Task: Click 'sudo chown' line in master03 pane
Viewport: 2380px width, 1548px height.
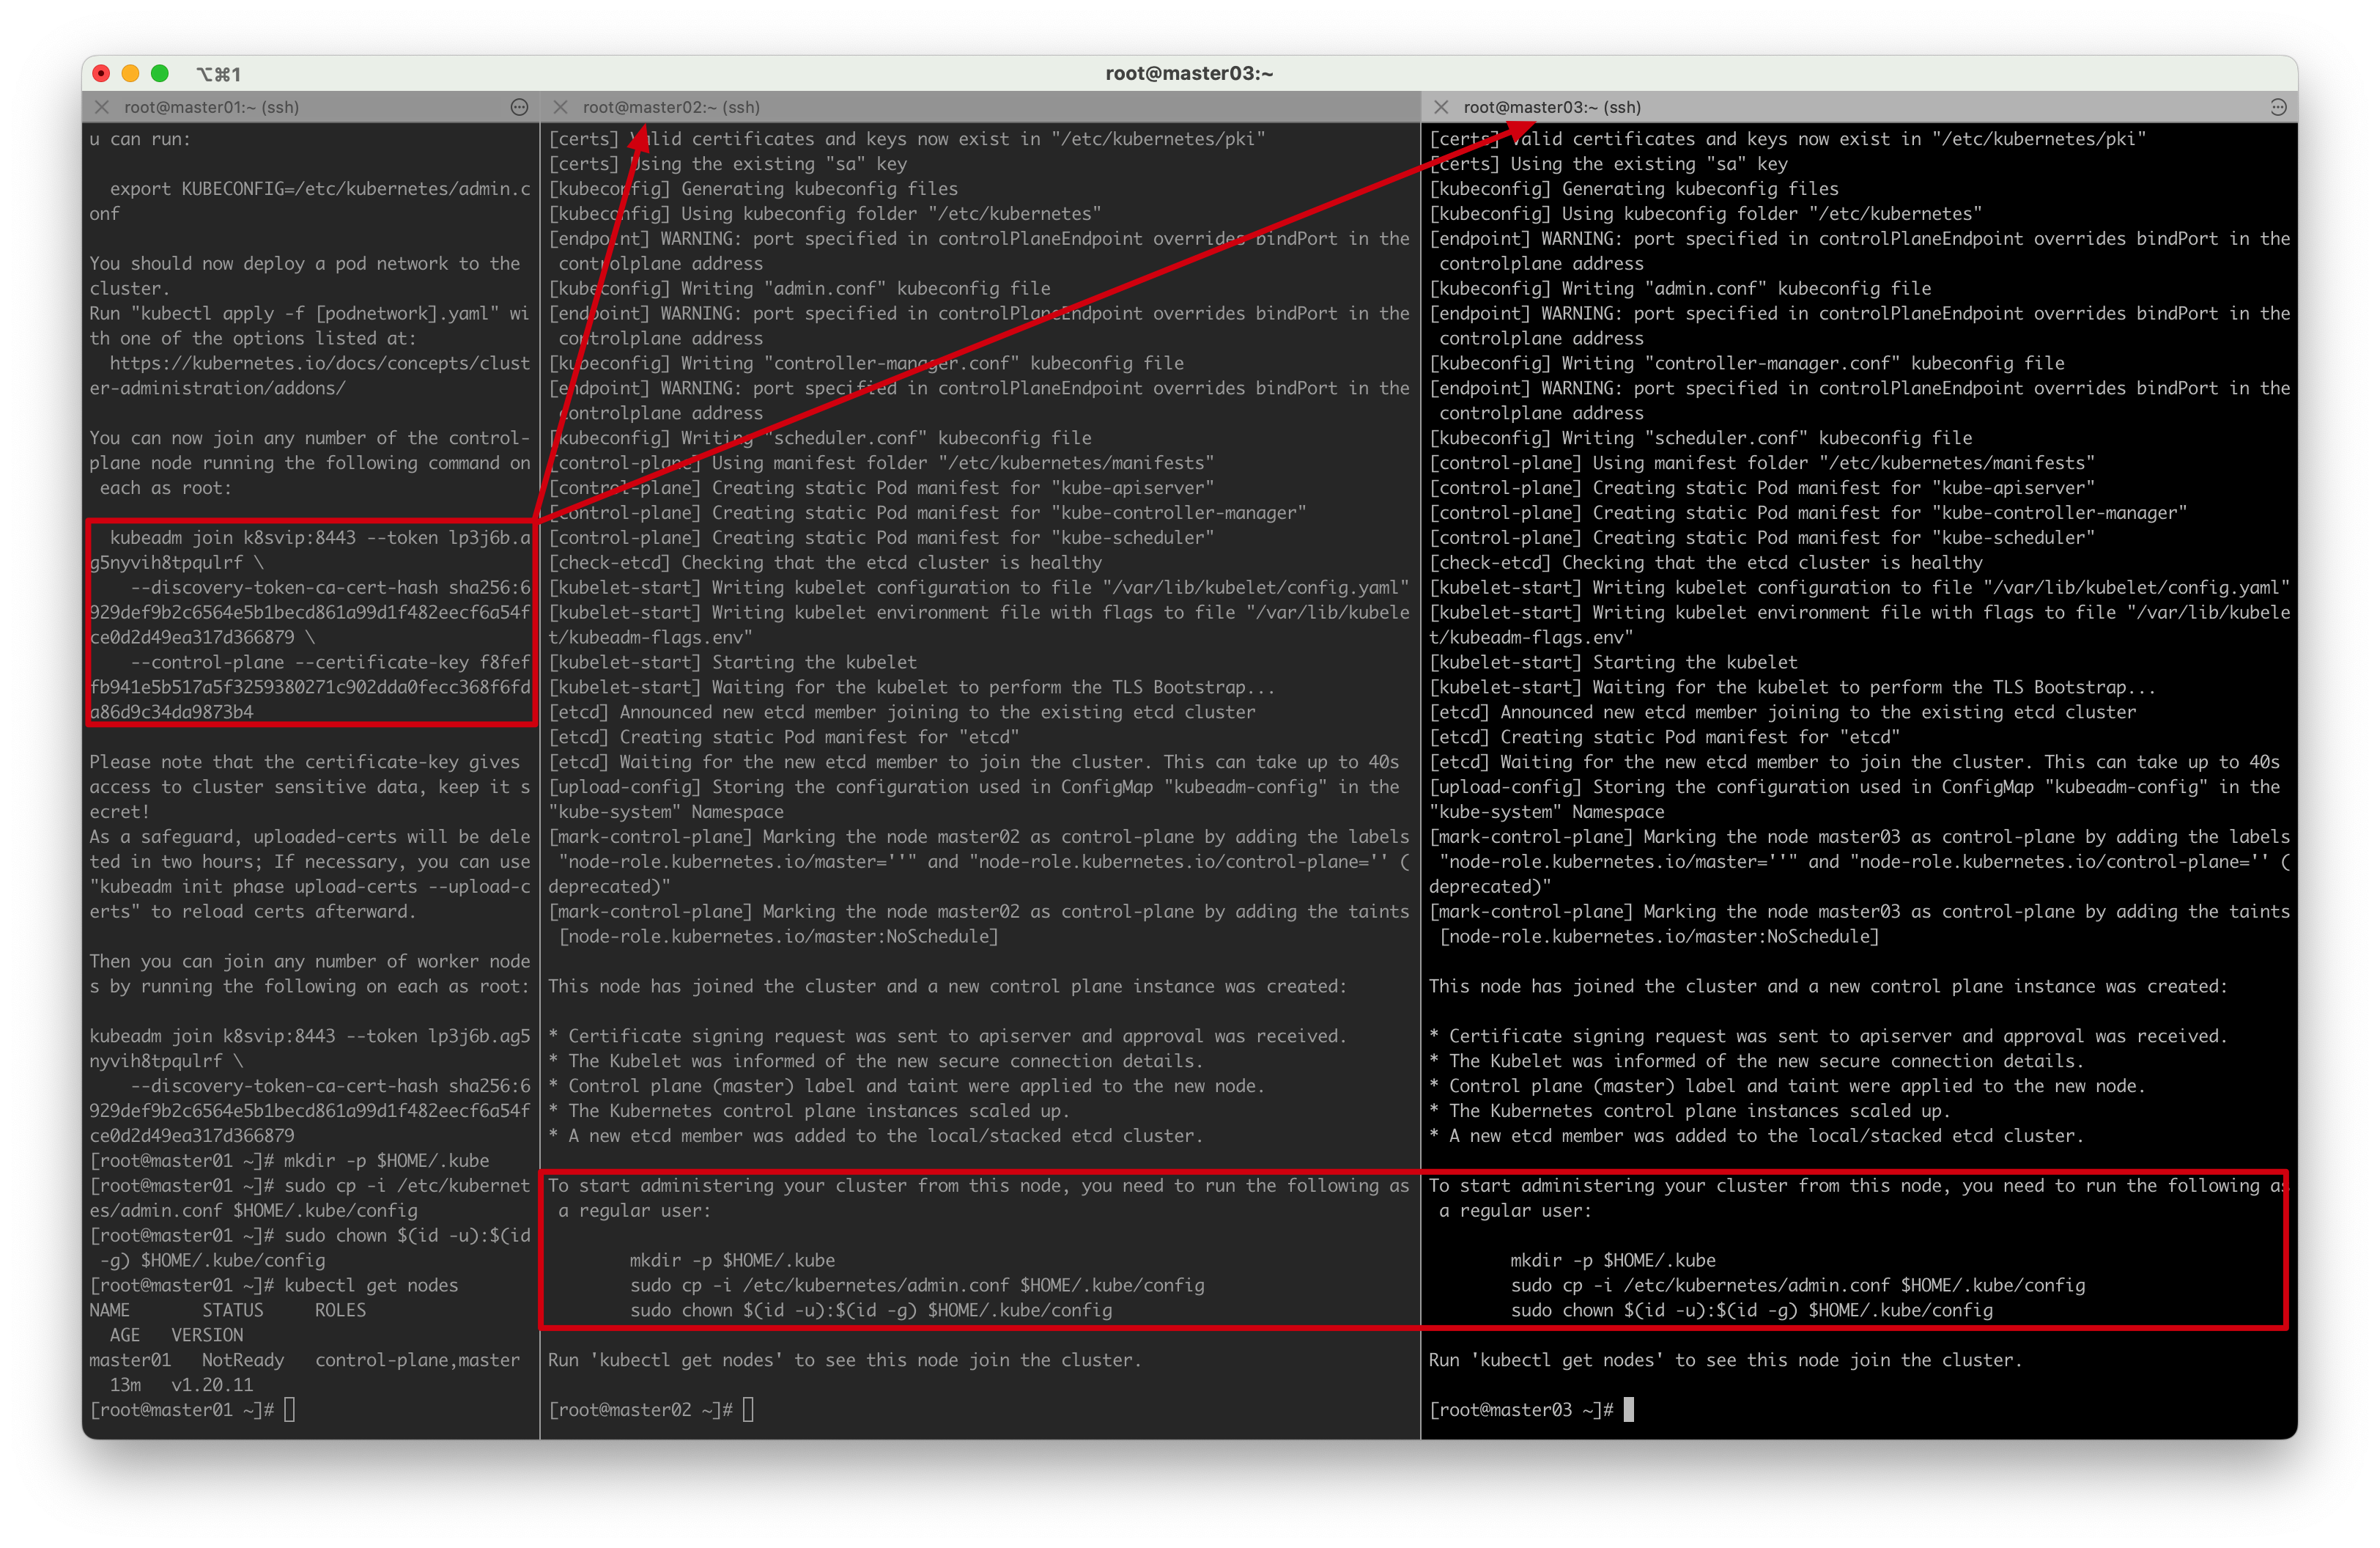Action: 1752,1310
